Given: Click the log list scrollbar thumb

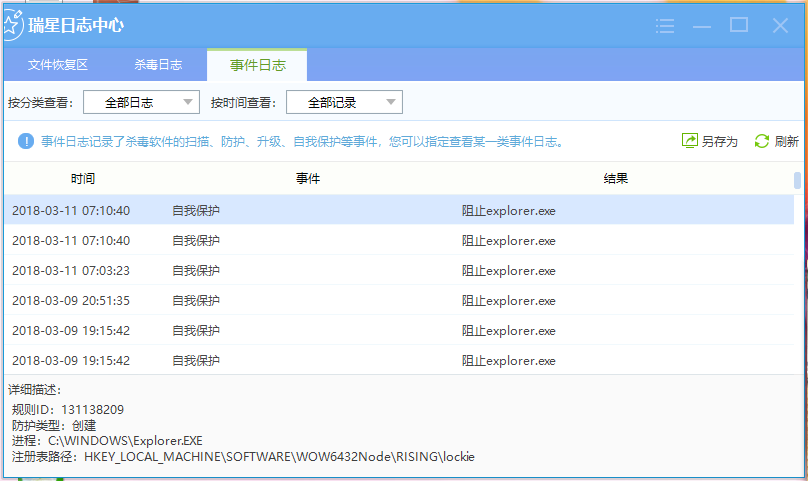Looking at the screenshot, I should coord(797,180).
